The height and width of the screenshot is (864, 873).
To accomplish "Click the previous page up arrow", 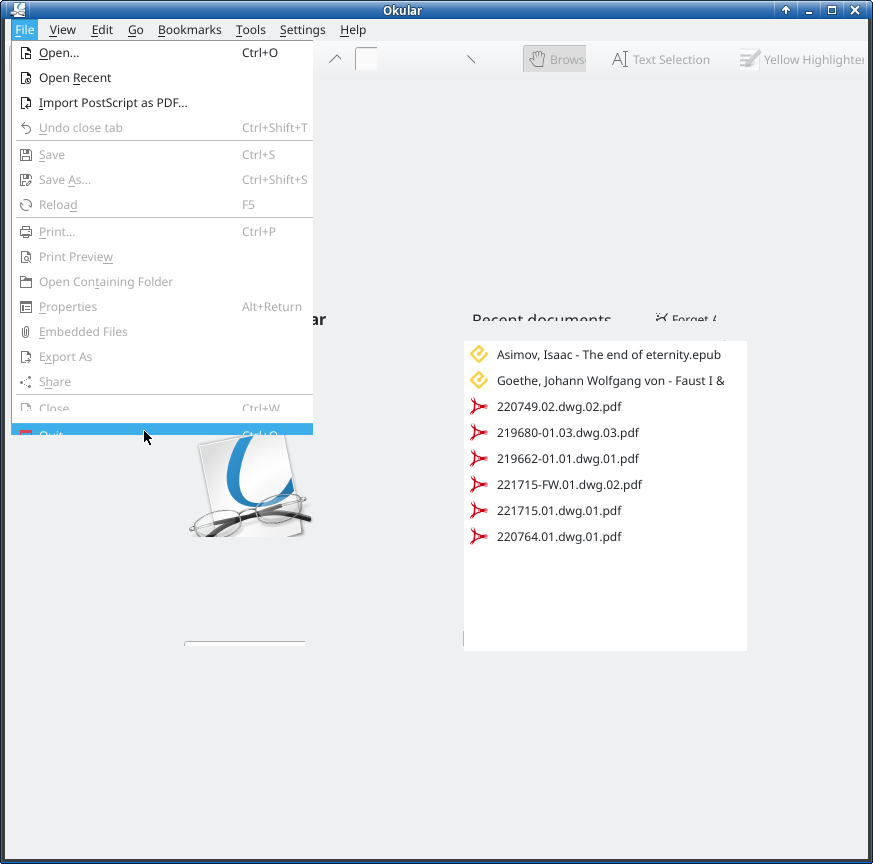I will point(335,59).
